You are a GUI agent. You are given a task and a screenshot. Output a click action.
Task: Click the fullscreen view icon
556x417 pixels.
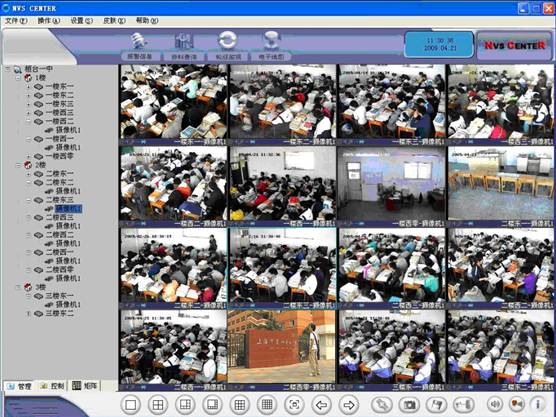coord(294,405)
